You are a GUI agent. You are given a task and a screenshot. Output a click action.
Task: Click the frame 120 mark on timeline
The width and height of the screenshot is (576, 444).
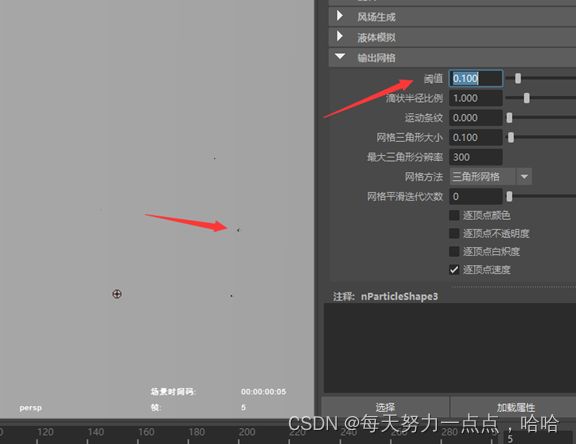click(45, 432)
